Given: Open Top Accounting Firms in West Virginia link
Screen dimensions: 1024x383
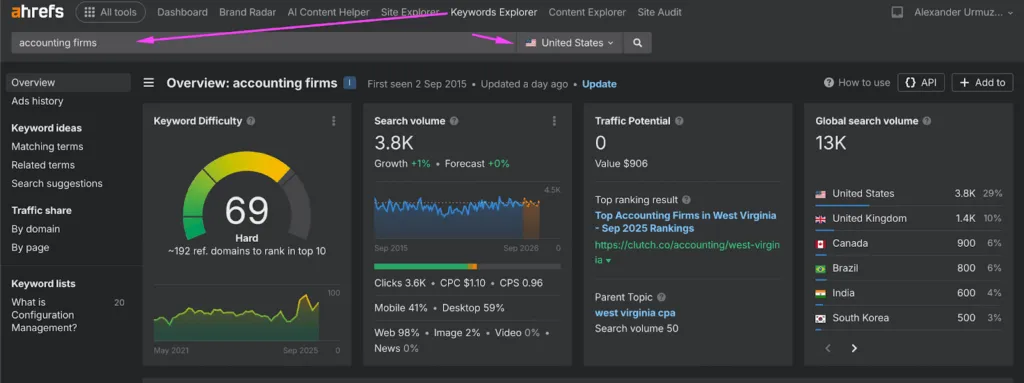Looking at the screenshot, I should (x=686, y=222).
